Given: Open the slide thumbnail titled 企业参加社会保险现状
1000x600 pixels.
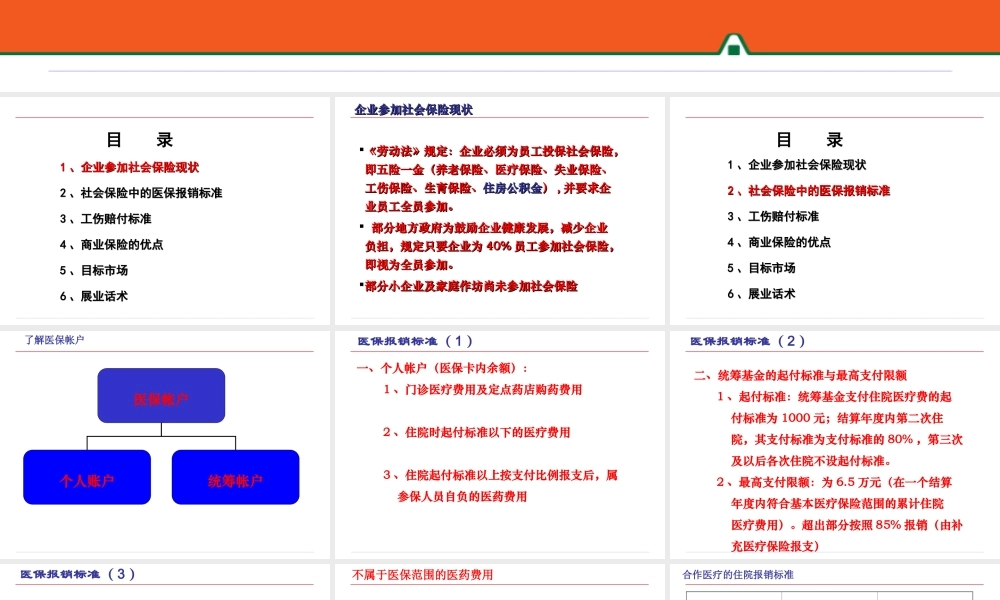Looking at the screenshot, I should tap(499, 211).
